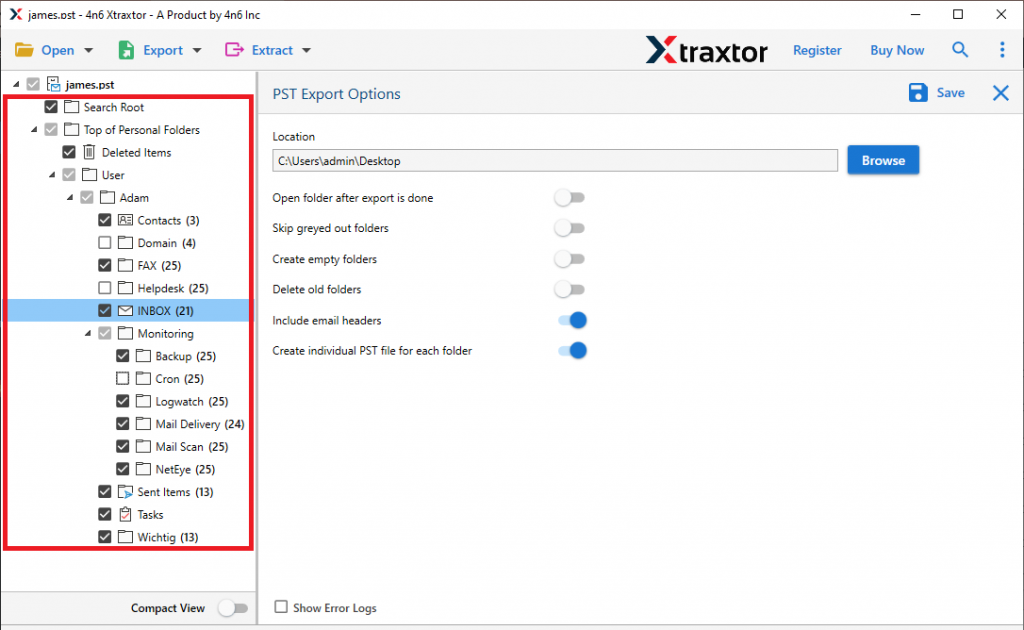This screenshot has width=1024, height=630.
Task: Switch on Compact View slider
Action: point(234,607)
